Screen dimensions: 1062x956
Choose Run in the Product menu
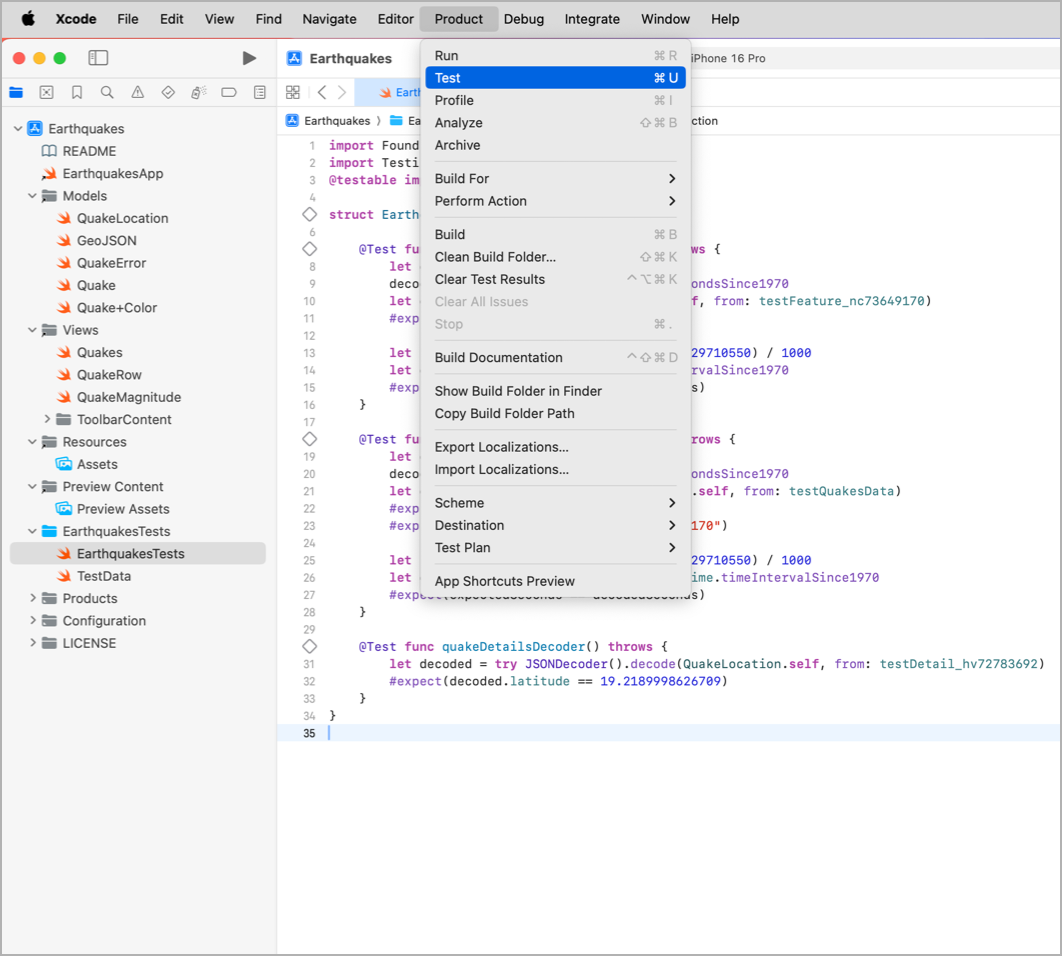pos(555,56)
